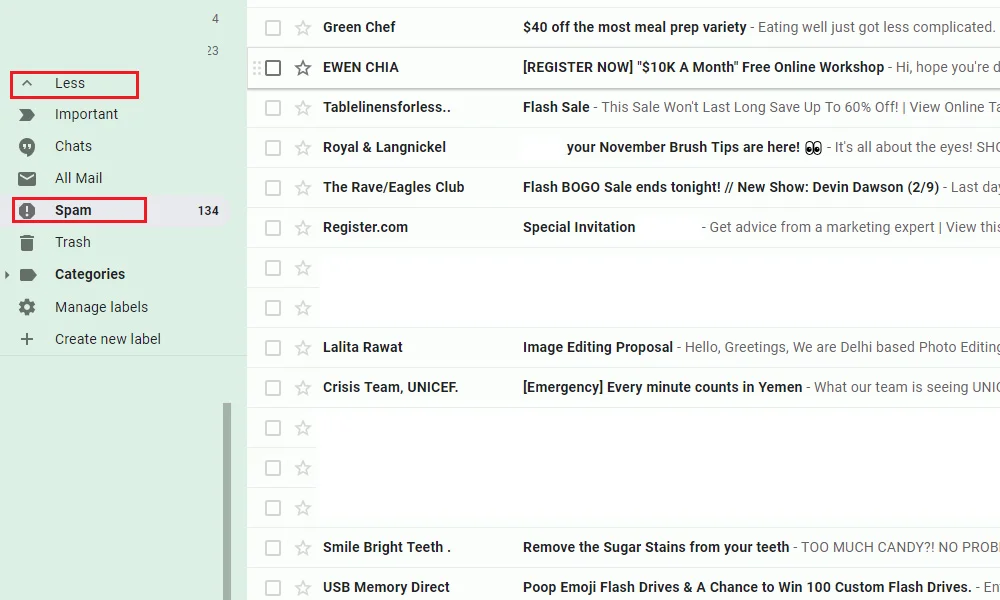
Task: Open the Flash BOGO Sale email
Action: pos(731,187)
